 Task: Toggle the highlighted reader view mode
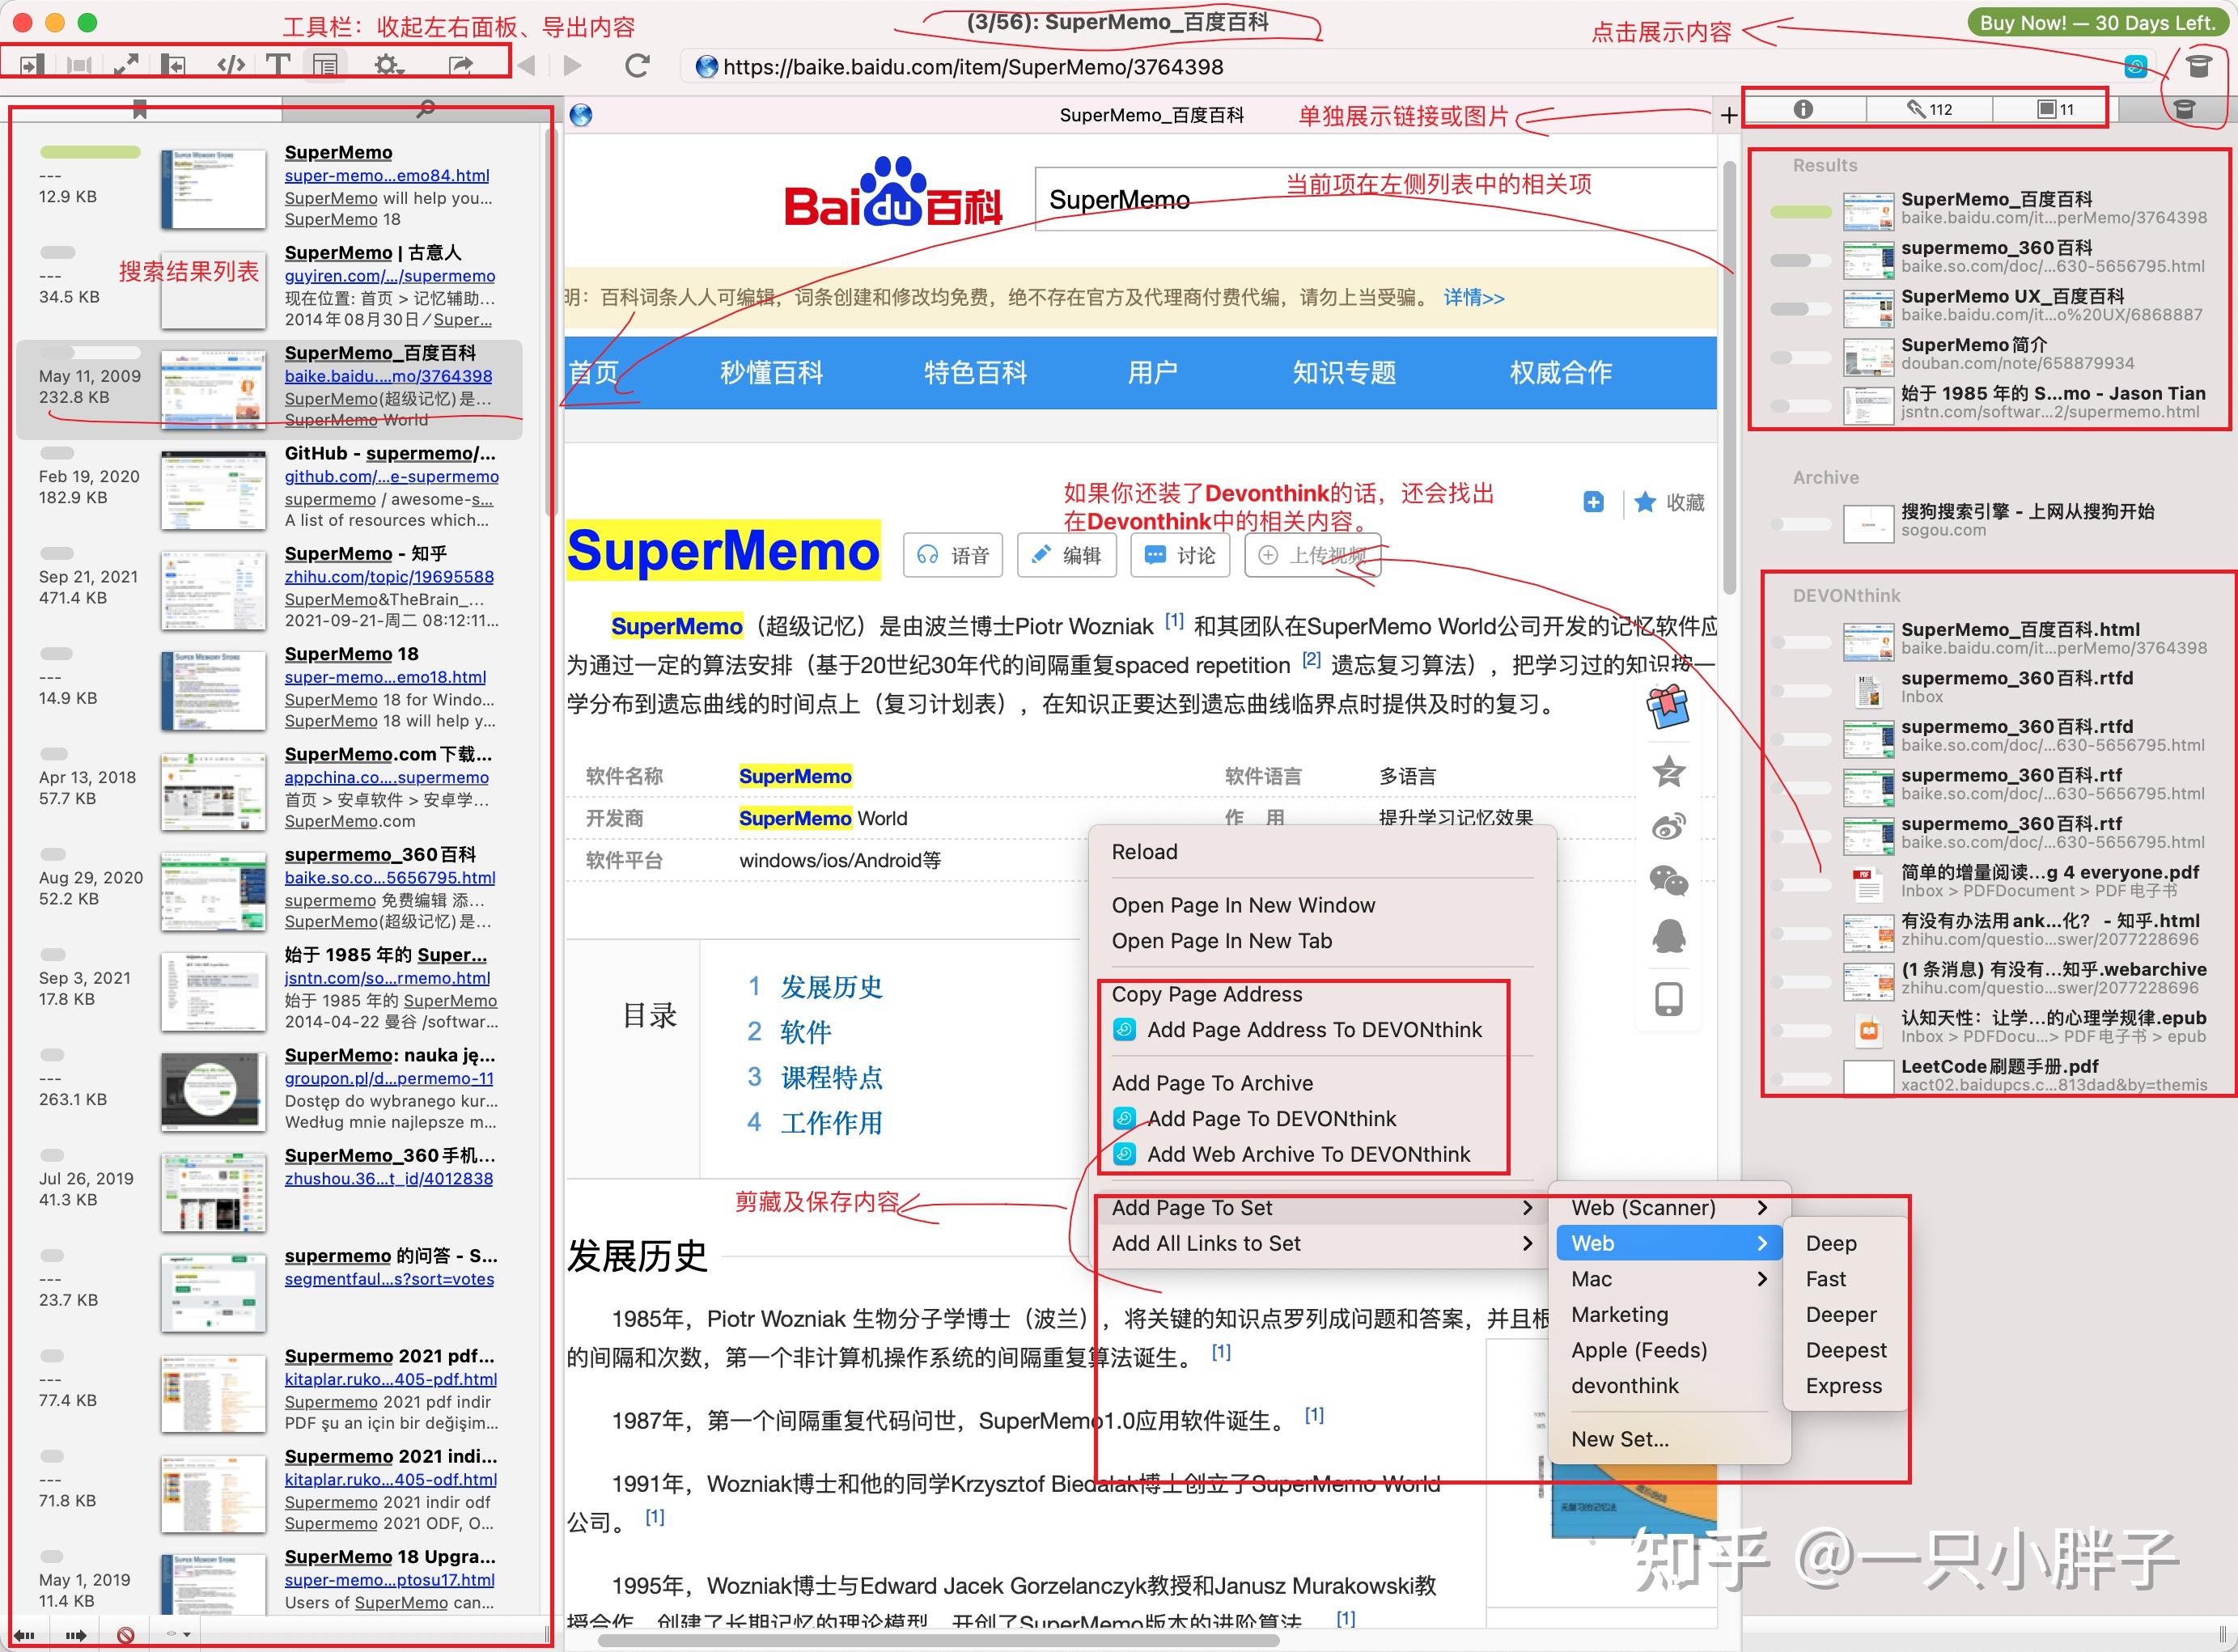325,65
